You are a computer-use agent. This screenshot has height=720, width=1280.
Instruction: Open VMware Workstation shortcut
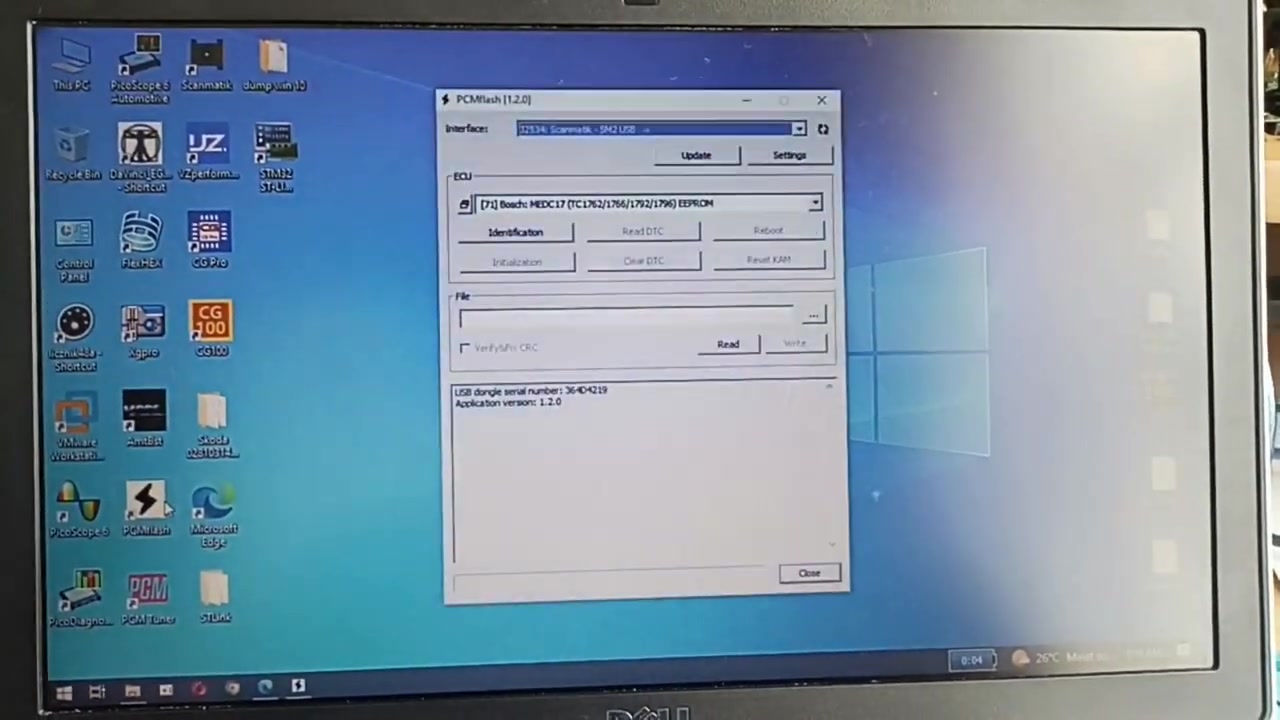(76, 427)
